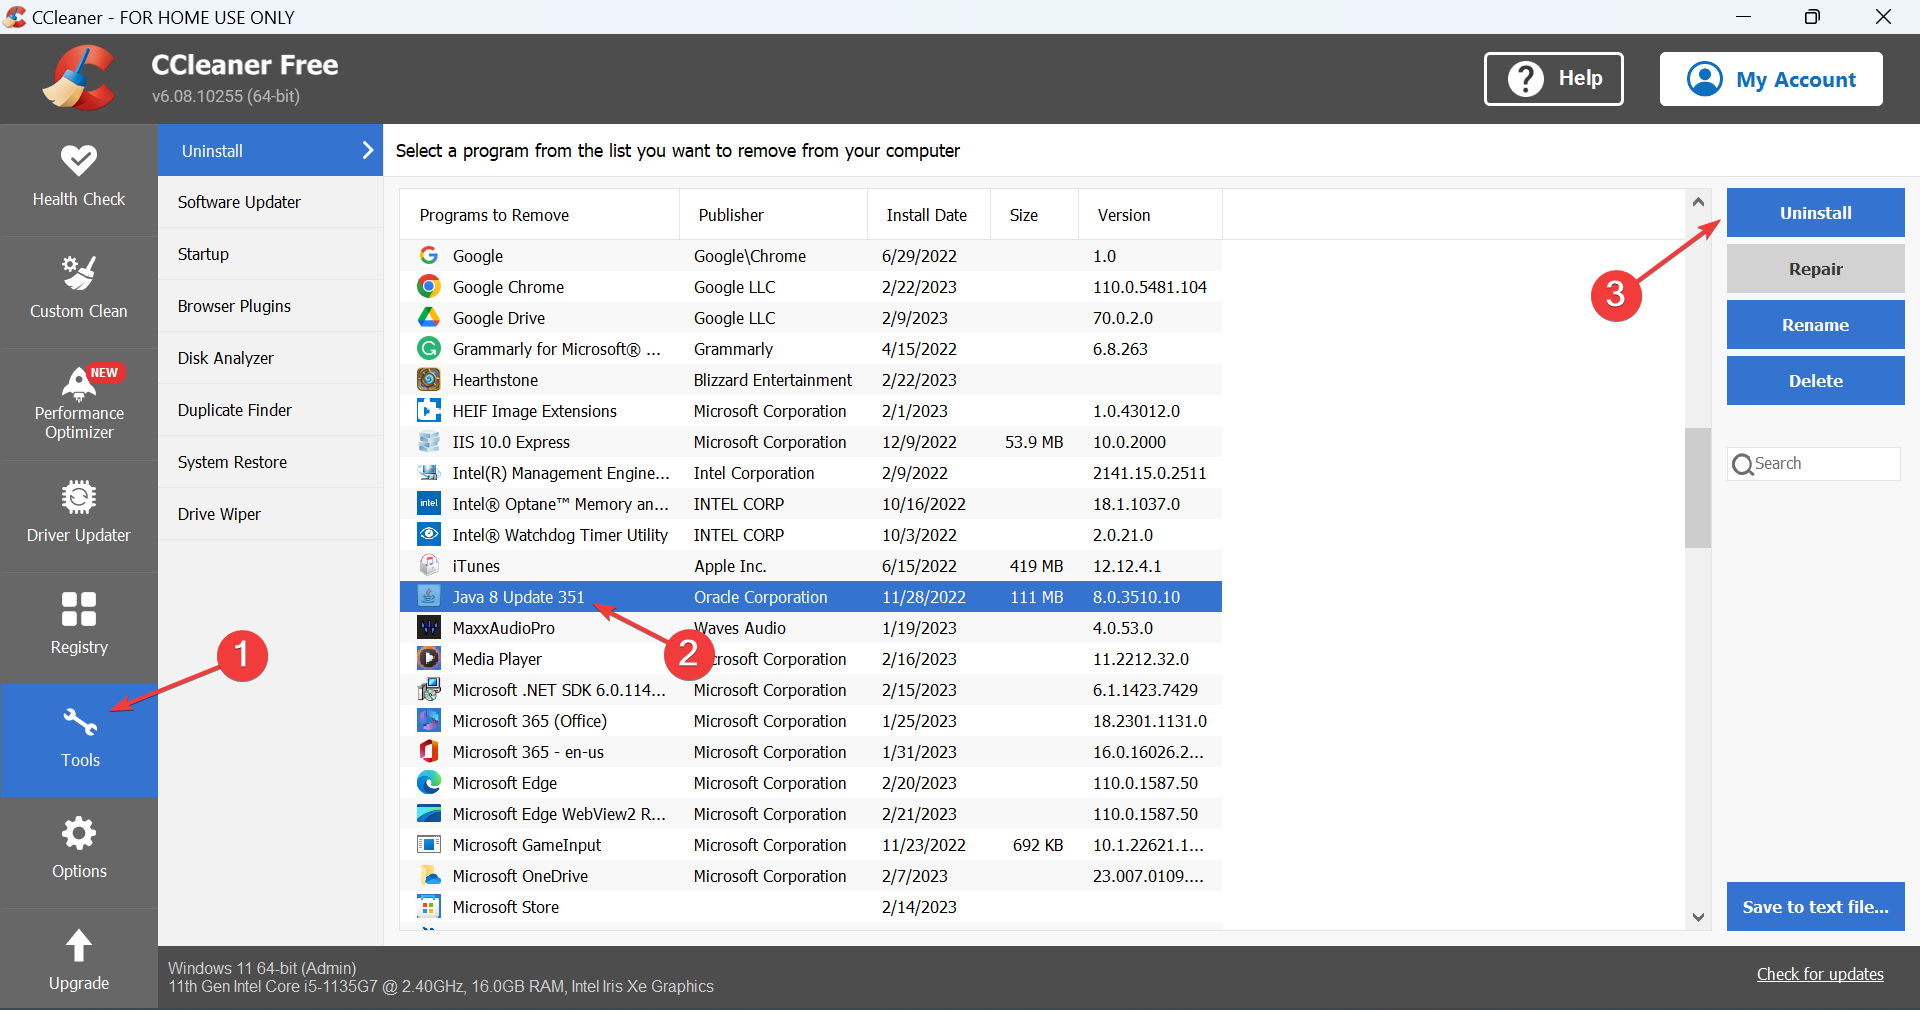Sort by Programs to Remove column
Viewport: 1920px width, 1010px height.
[539, 215]
